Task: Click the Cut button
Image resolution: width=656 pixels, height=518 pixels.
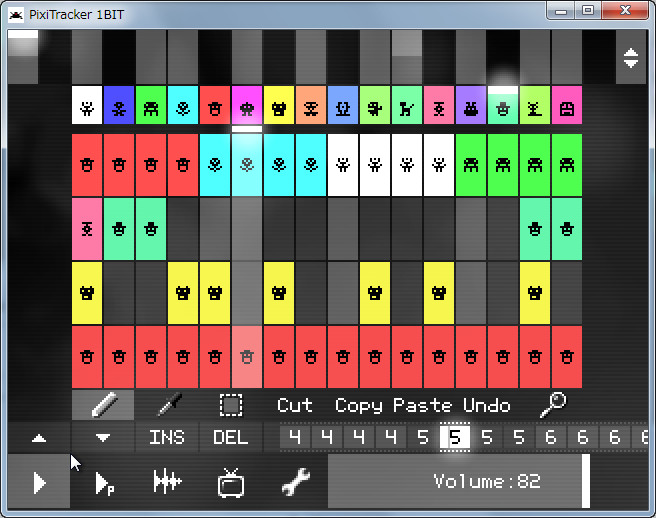Action: [295, 405]
